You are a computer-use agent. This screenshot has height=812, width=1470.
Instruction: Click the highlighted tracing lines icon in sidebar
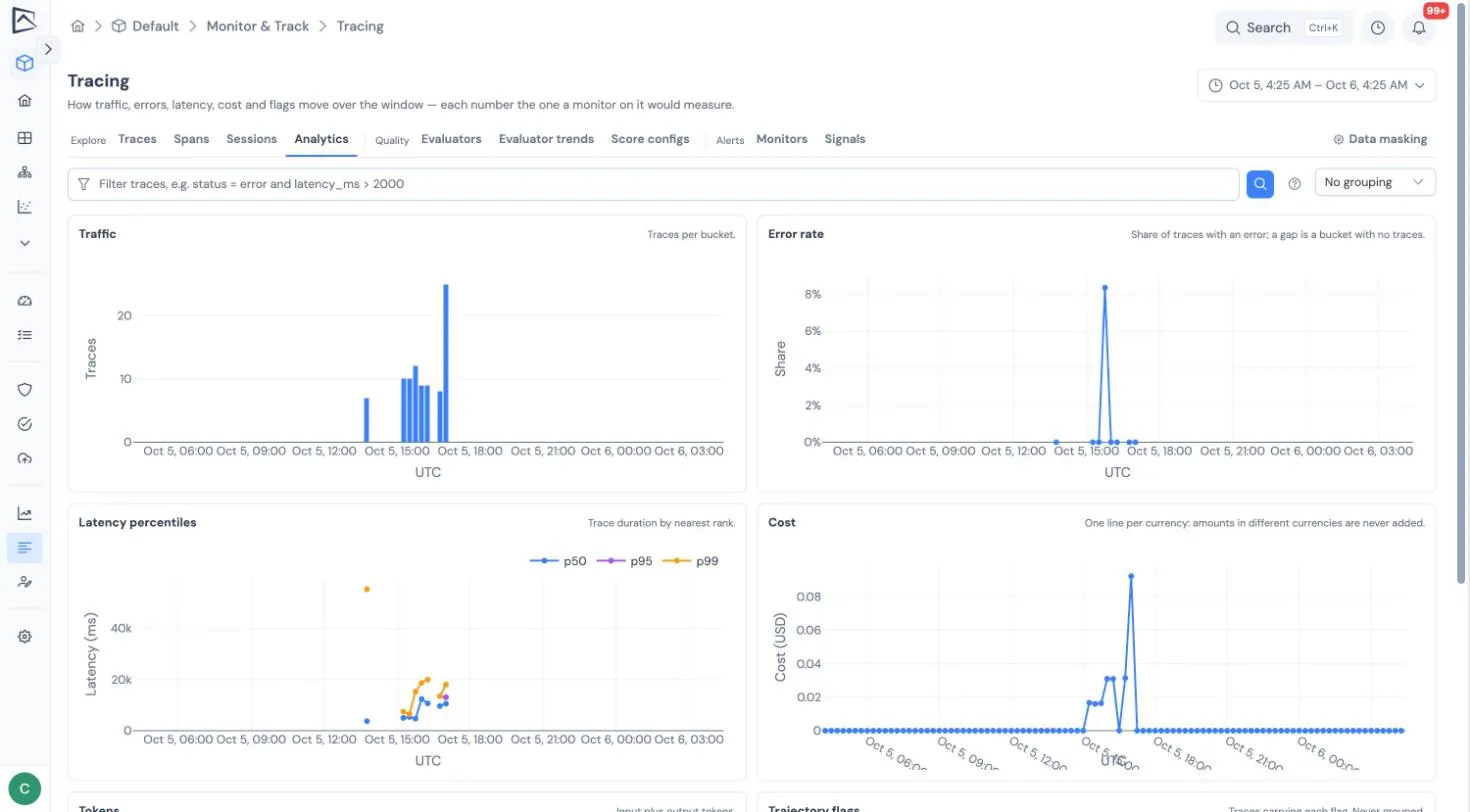pyautogui.click(x=25, y=547)
